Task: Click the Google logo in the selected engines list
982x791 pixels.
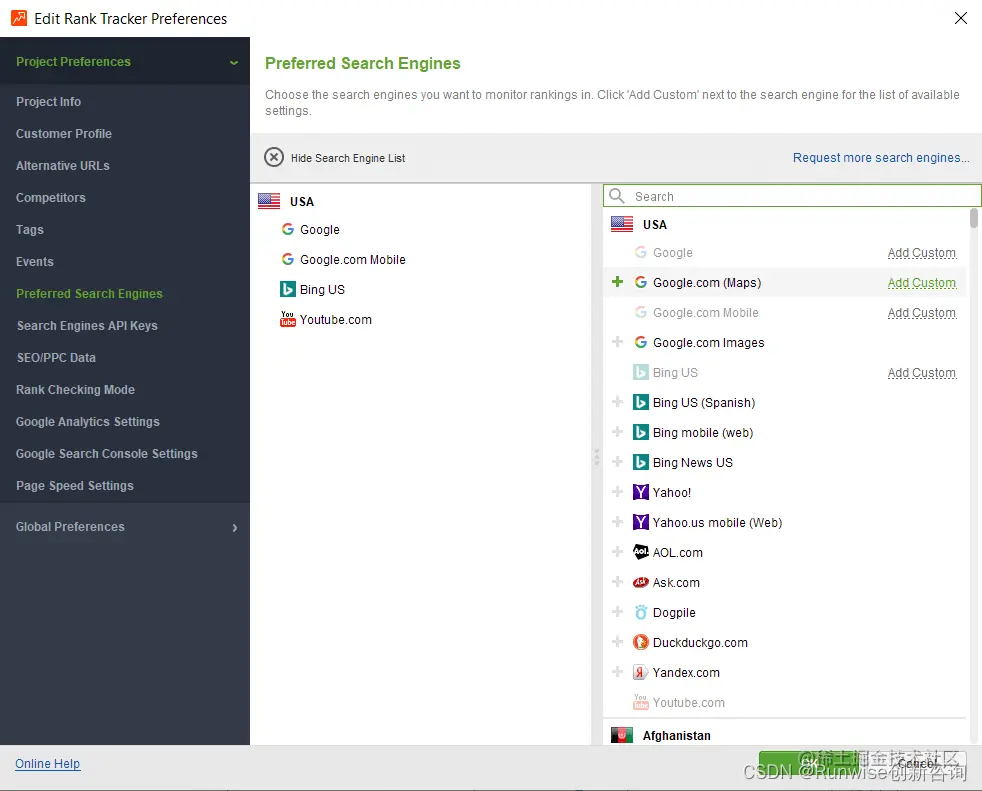Action: coord(287,229)
